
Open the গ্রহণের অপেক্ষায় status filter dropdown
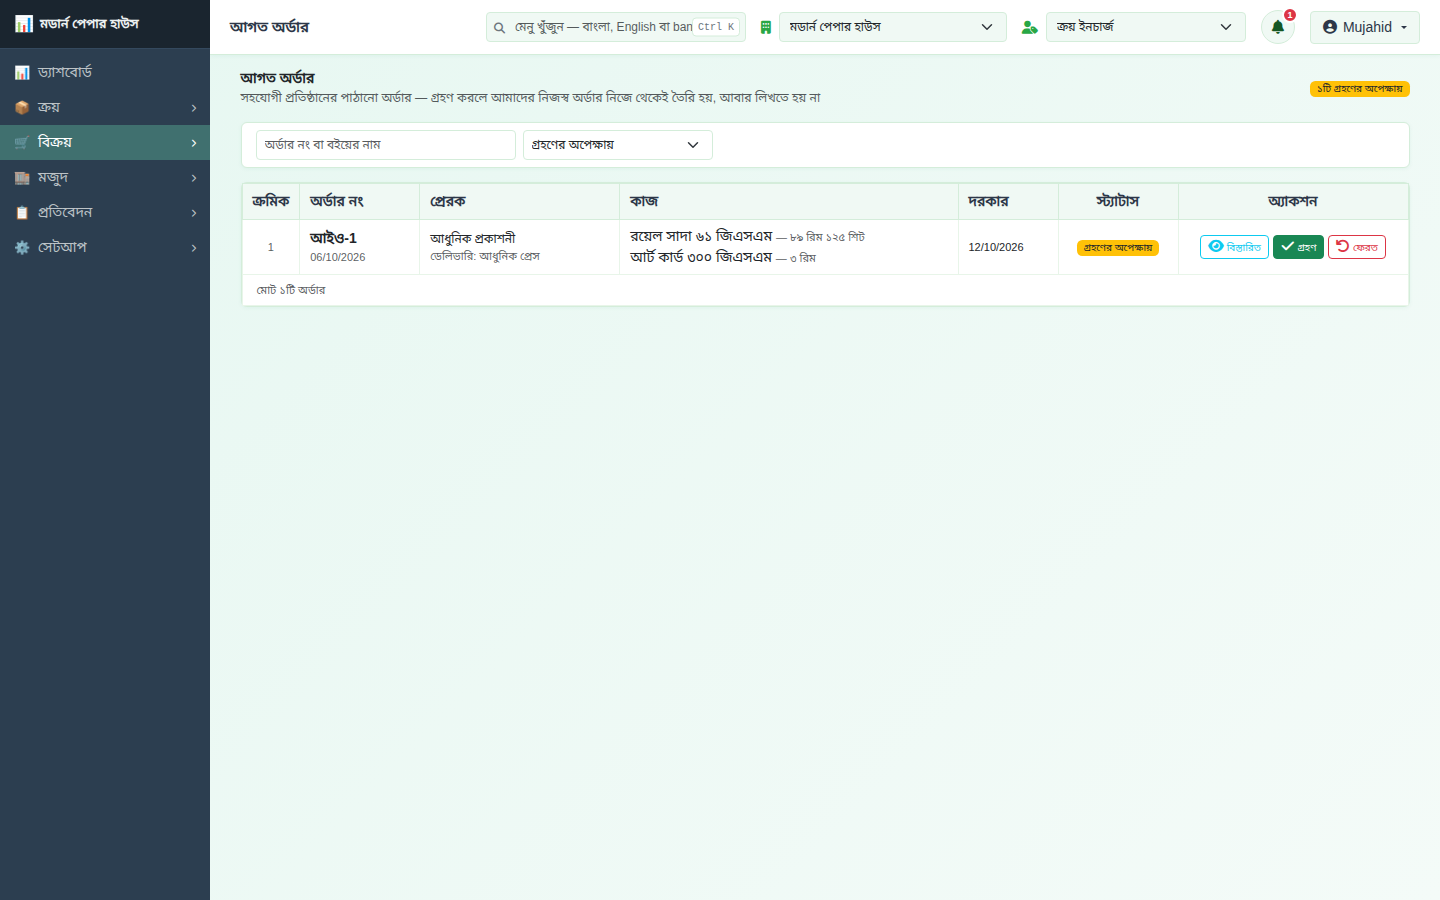pyautogui.click(x=617, y=145)
